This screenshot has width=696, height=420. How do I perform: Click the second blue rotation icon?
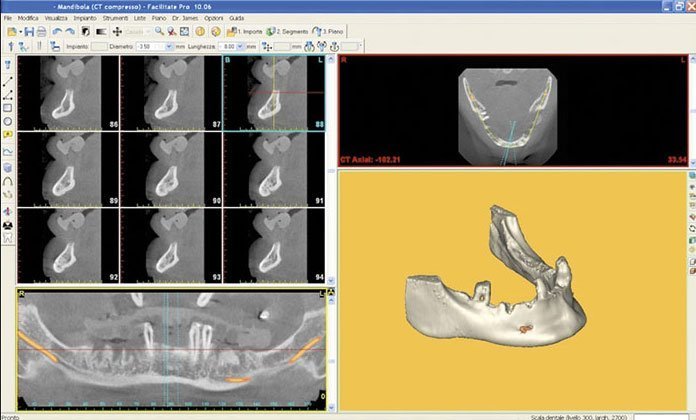pos(322,46)
